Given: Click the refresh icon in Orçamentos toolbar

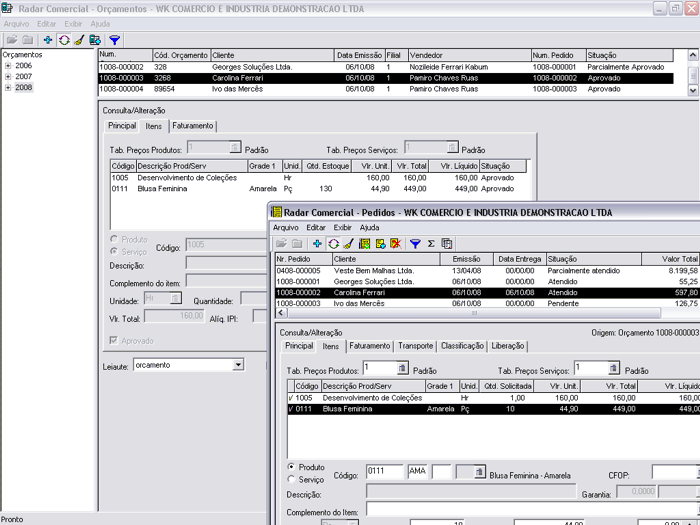Looking at the screenshot, I should coord(64,40).
